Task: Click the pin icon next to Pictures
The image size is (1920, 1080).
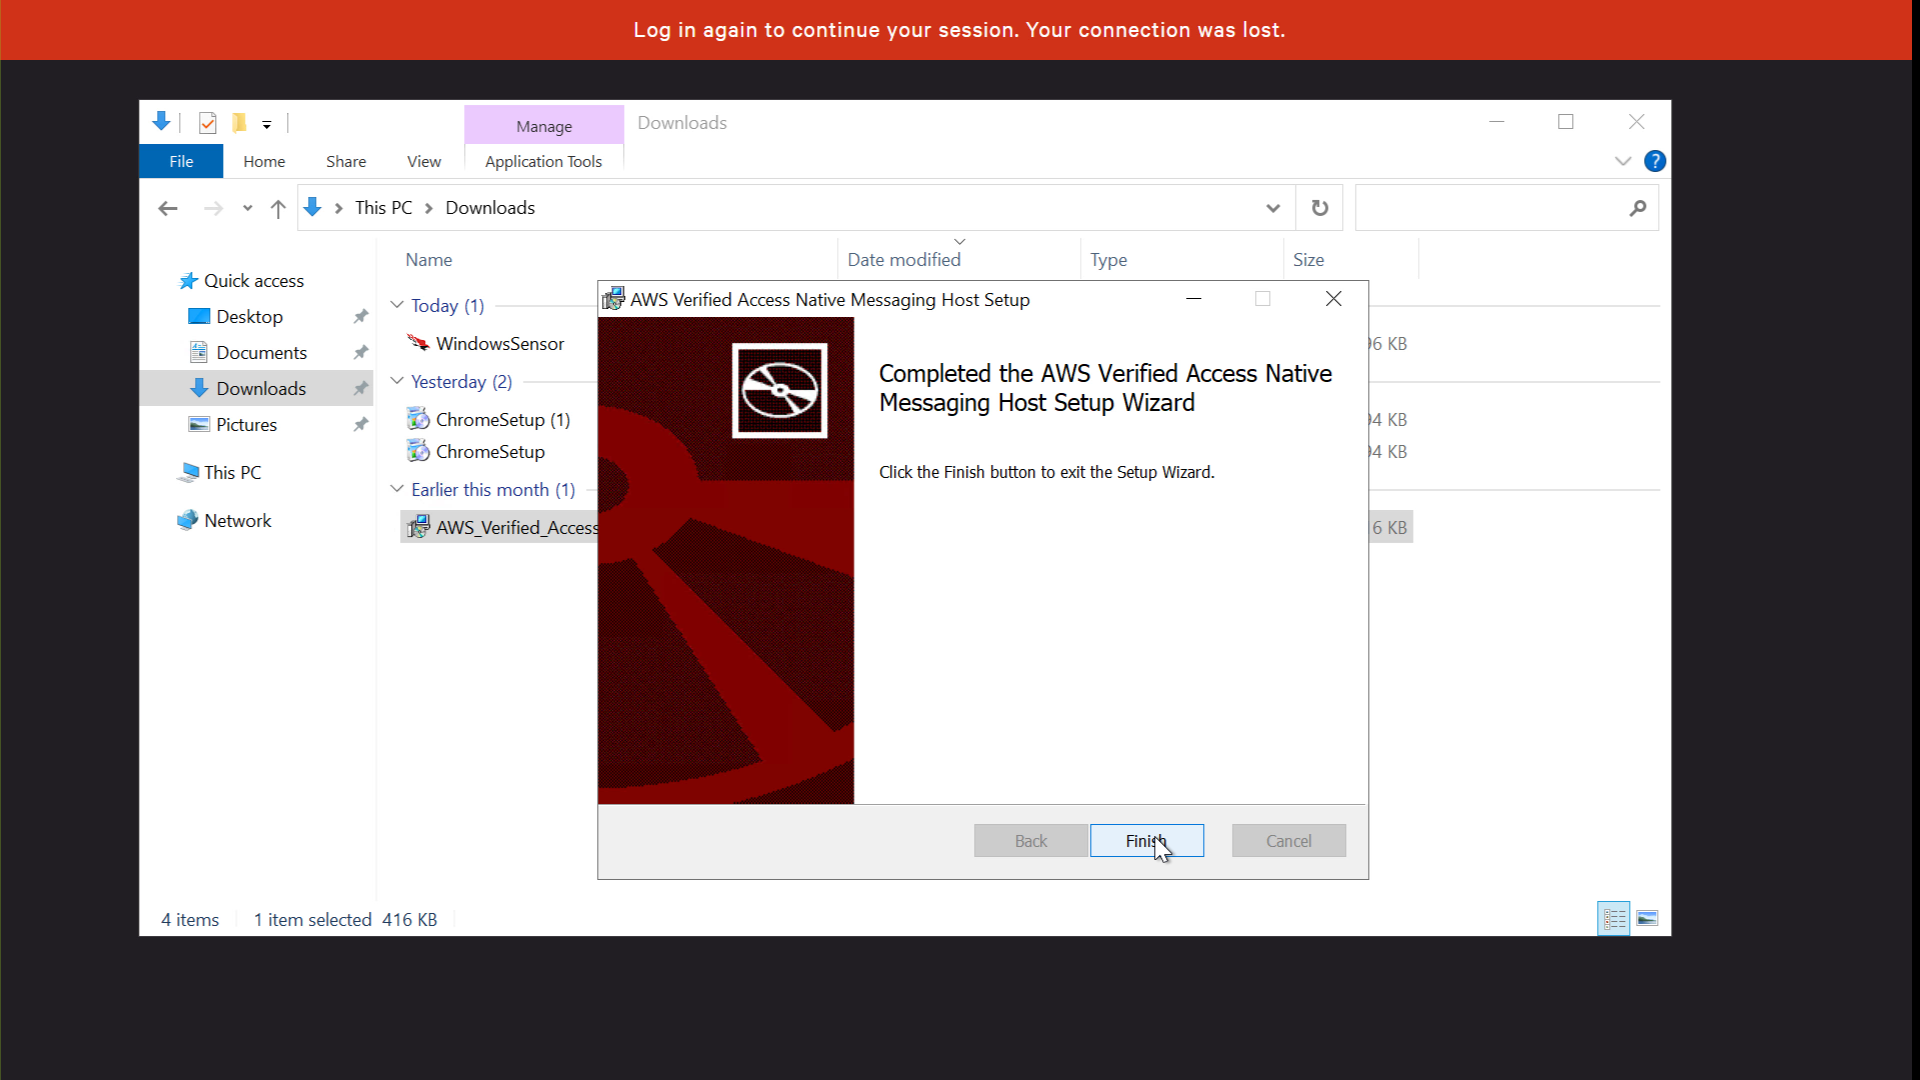Action: [x=361, y=425]
